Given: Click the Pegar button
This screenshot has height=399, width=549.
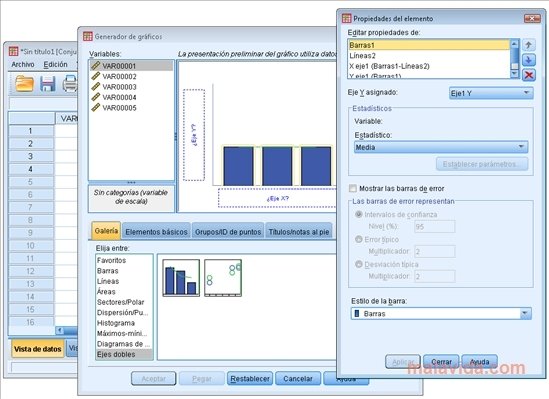Looking at the screenshot, I should point(202,379).
